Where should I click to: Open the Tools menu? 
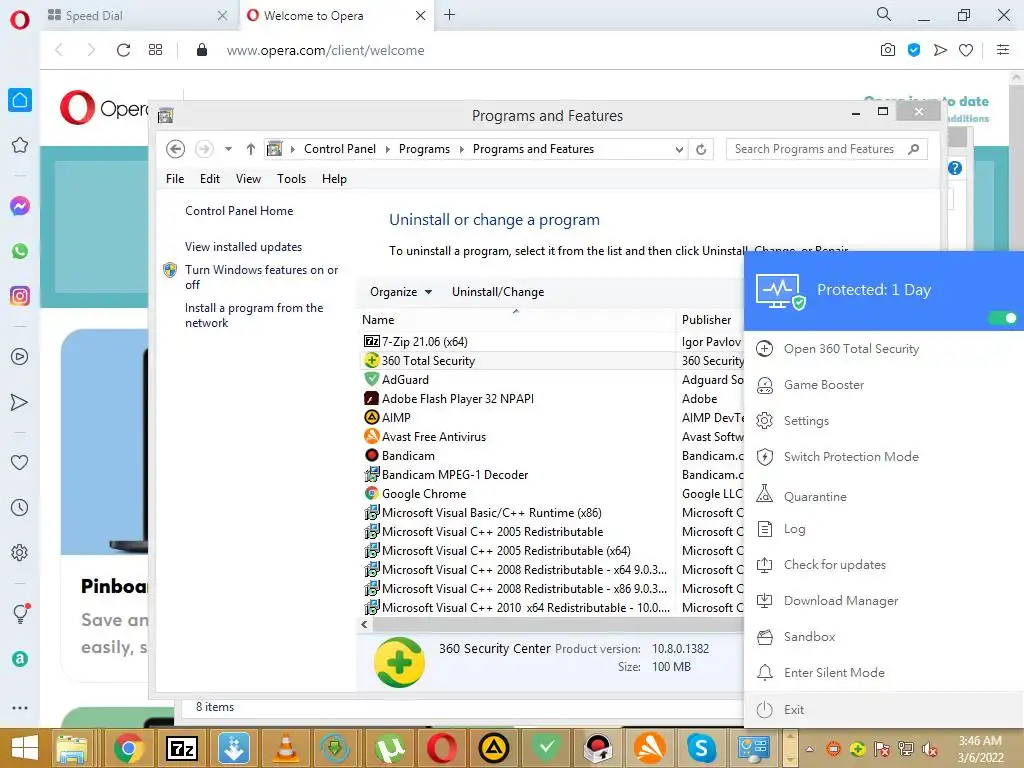[x=291, y=179]
